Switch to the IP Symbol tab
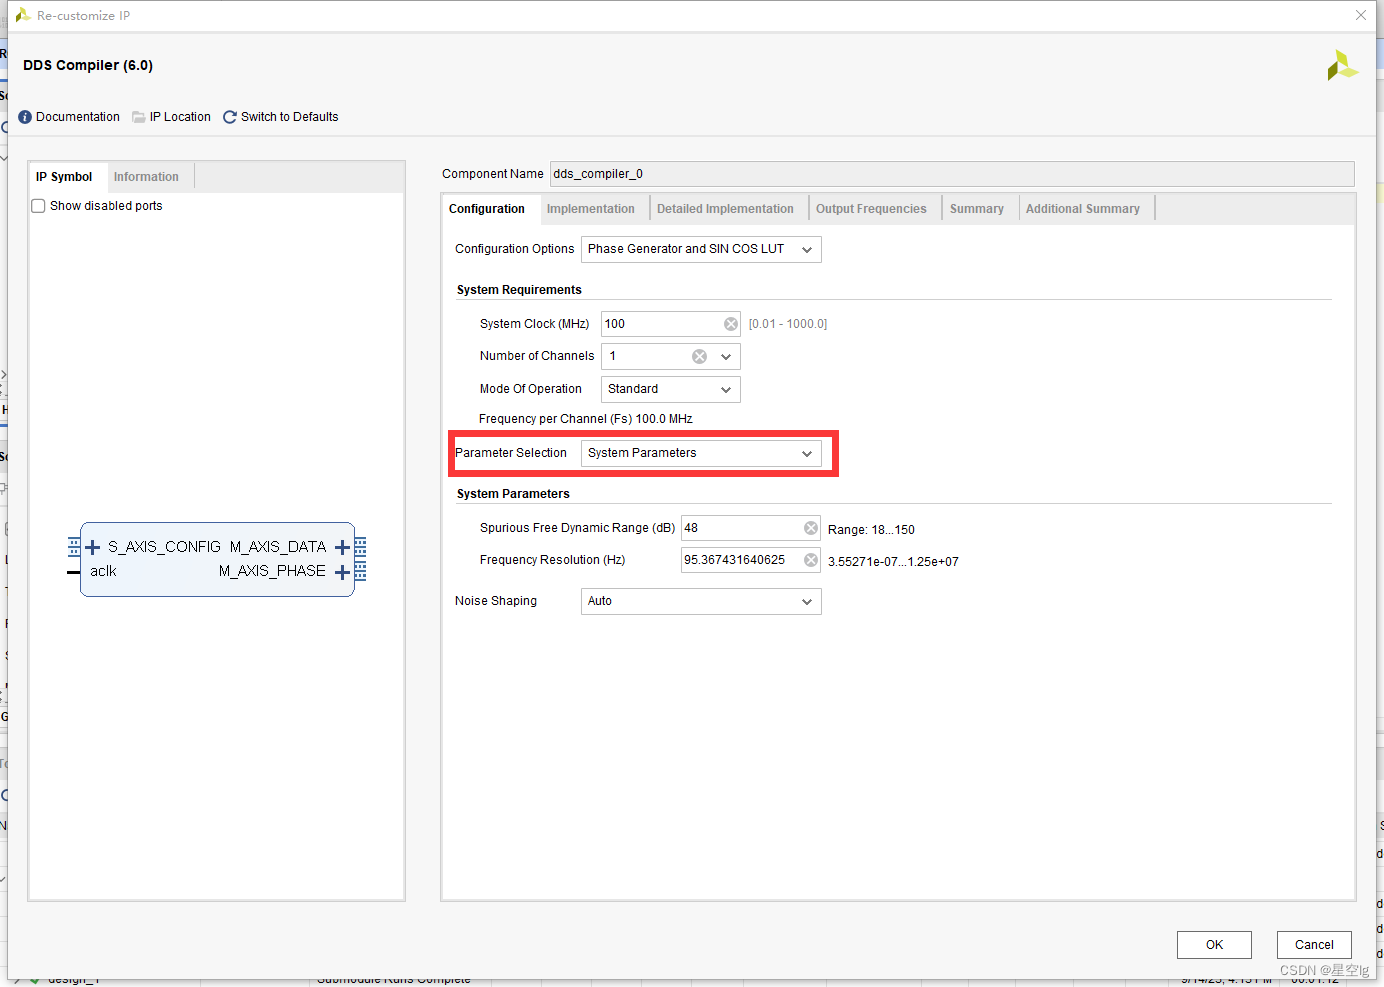The width and height of the screenshot is (1384, 987). pyautogui.click(x=64, y=177)
